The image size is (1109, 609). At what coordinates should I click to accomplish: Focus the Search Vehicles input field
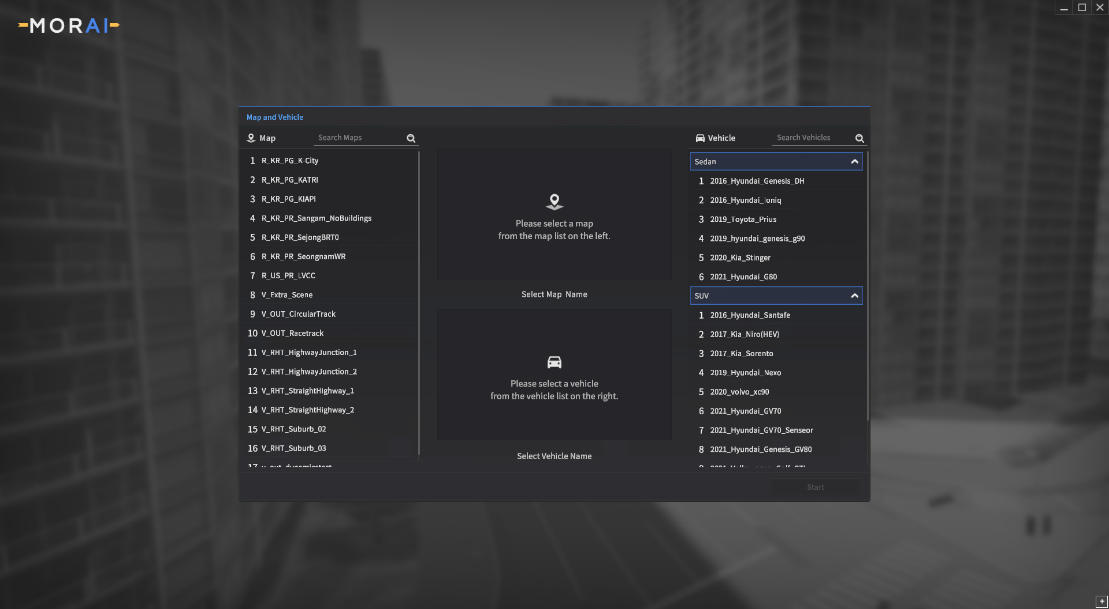pyautogui.click(x=811, y=138)
